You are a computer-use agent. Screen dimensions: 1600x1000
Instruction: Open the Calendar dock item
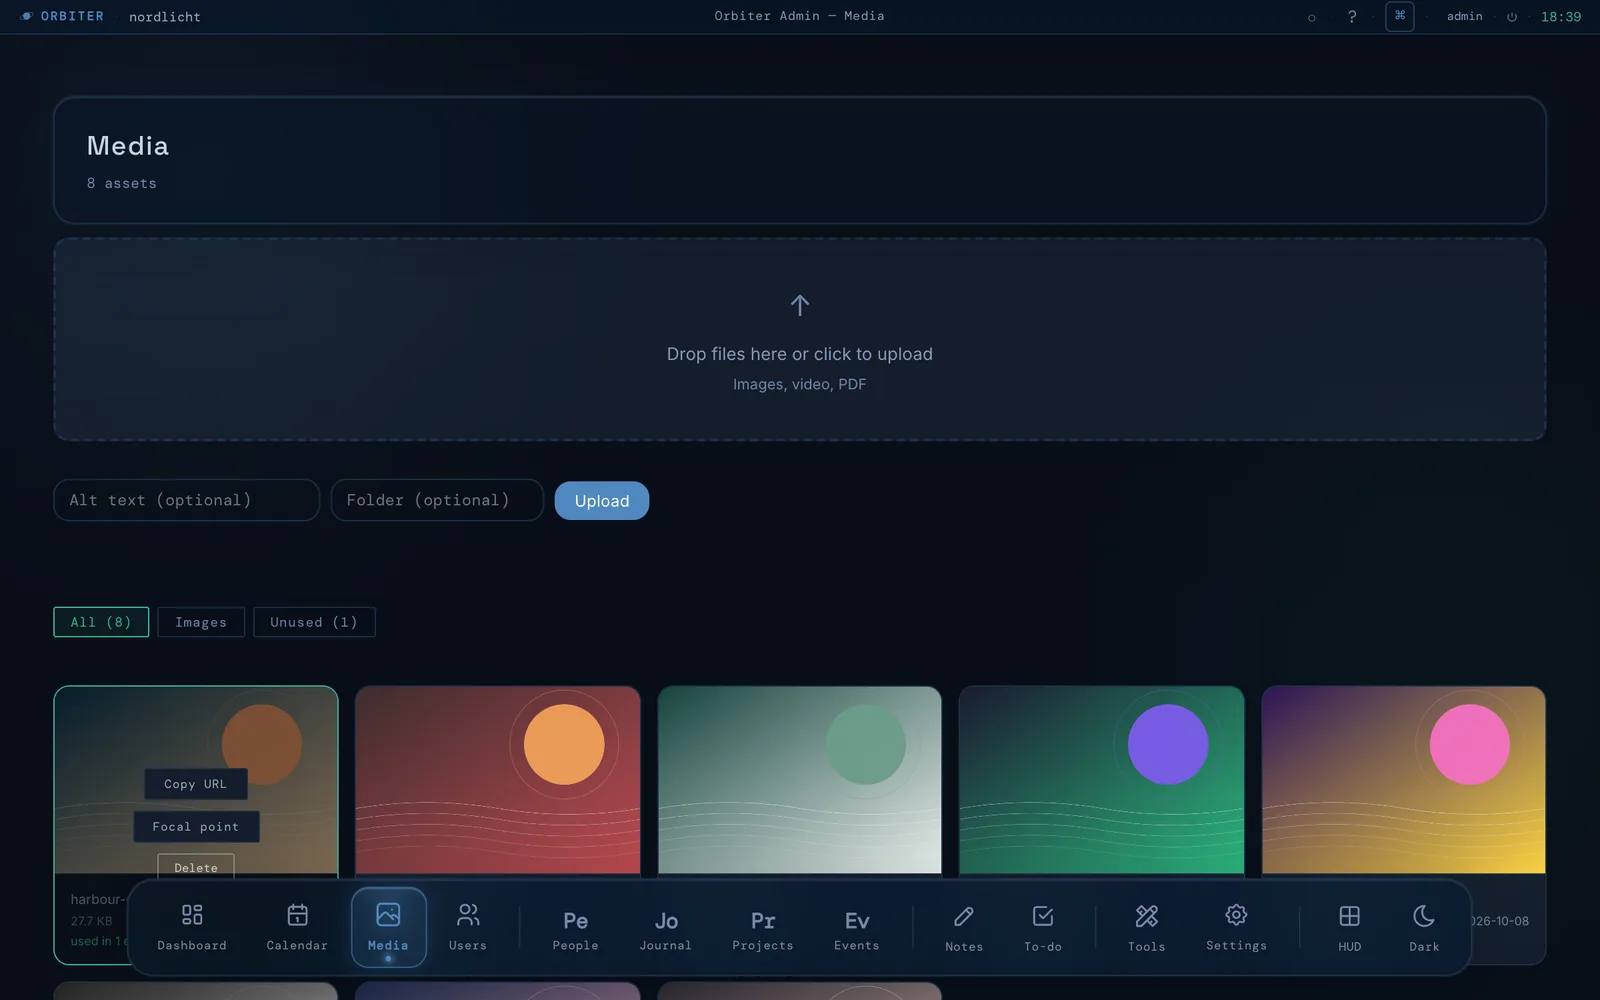point(297,927)
